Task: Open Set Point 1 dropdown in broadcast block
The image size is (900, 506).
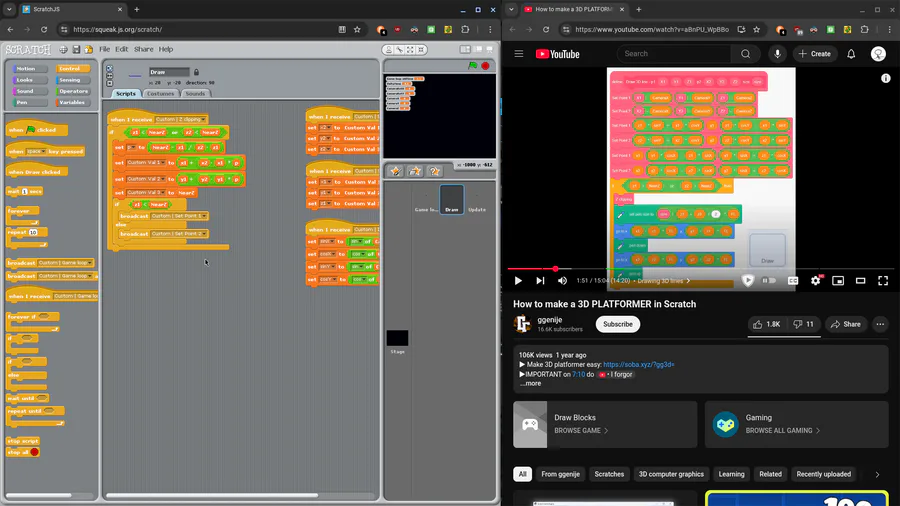Action: [x=179, y=216]
